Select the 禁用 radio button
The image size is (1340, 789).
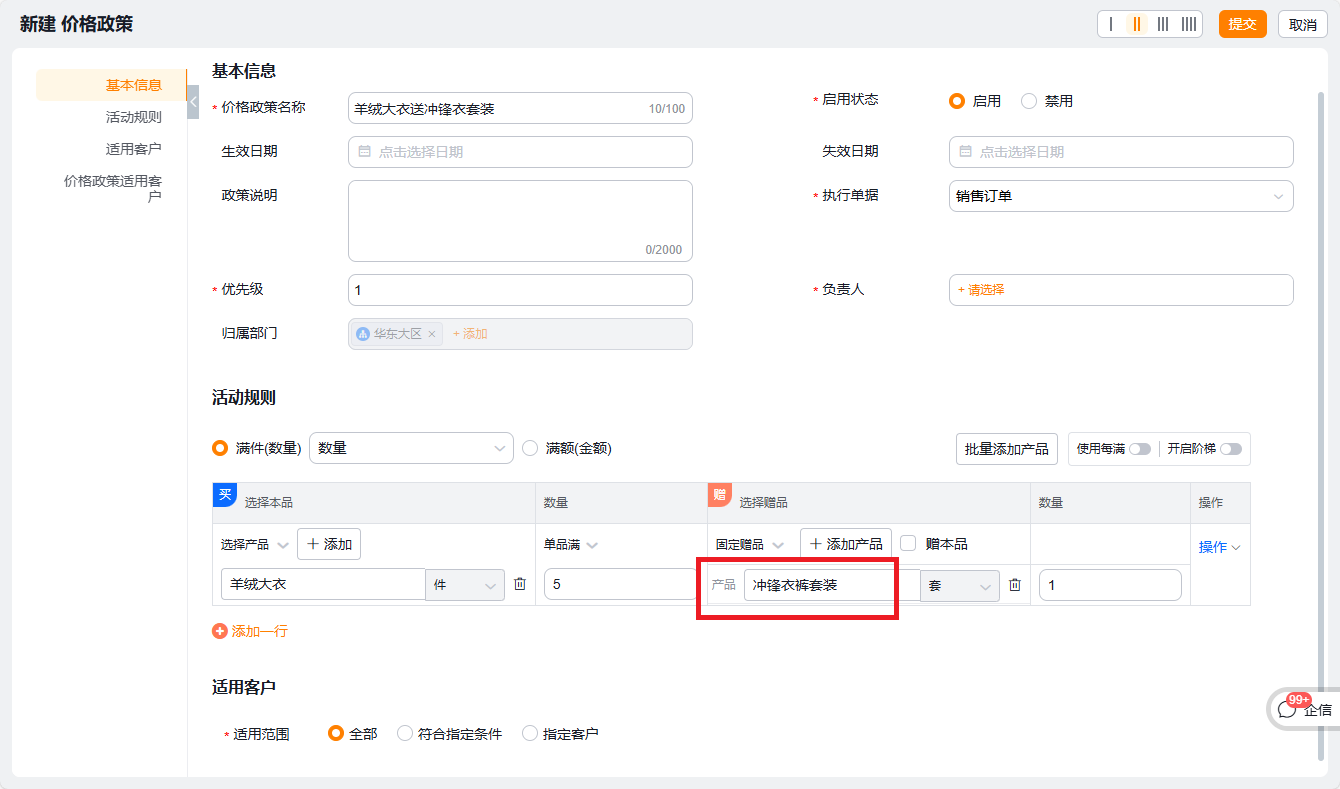click(1029, 101)
